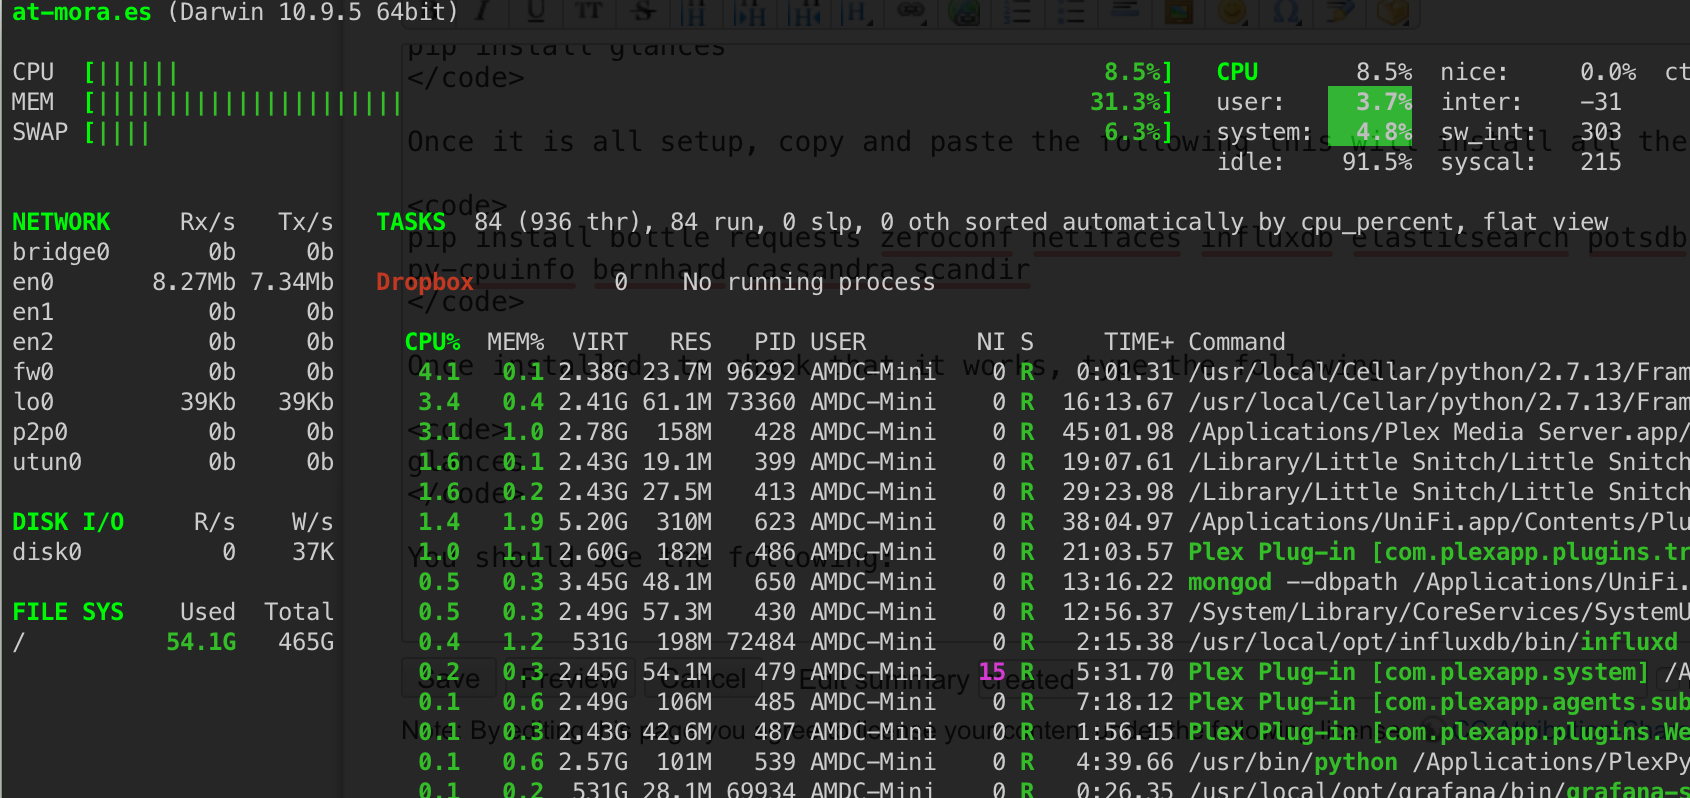Click the SWAP bar gauge
Viewport: 1690px width, 798px height.
tap(117, 132)
